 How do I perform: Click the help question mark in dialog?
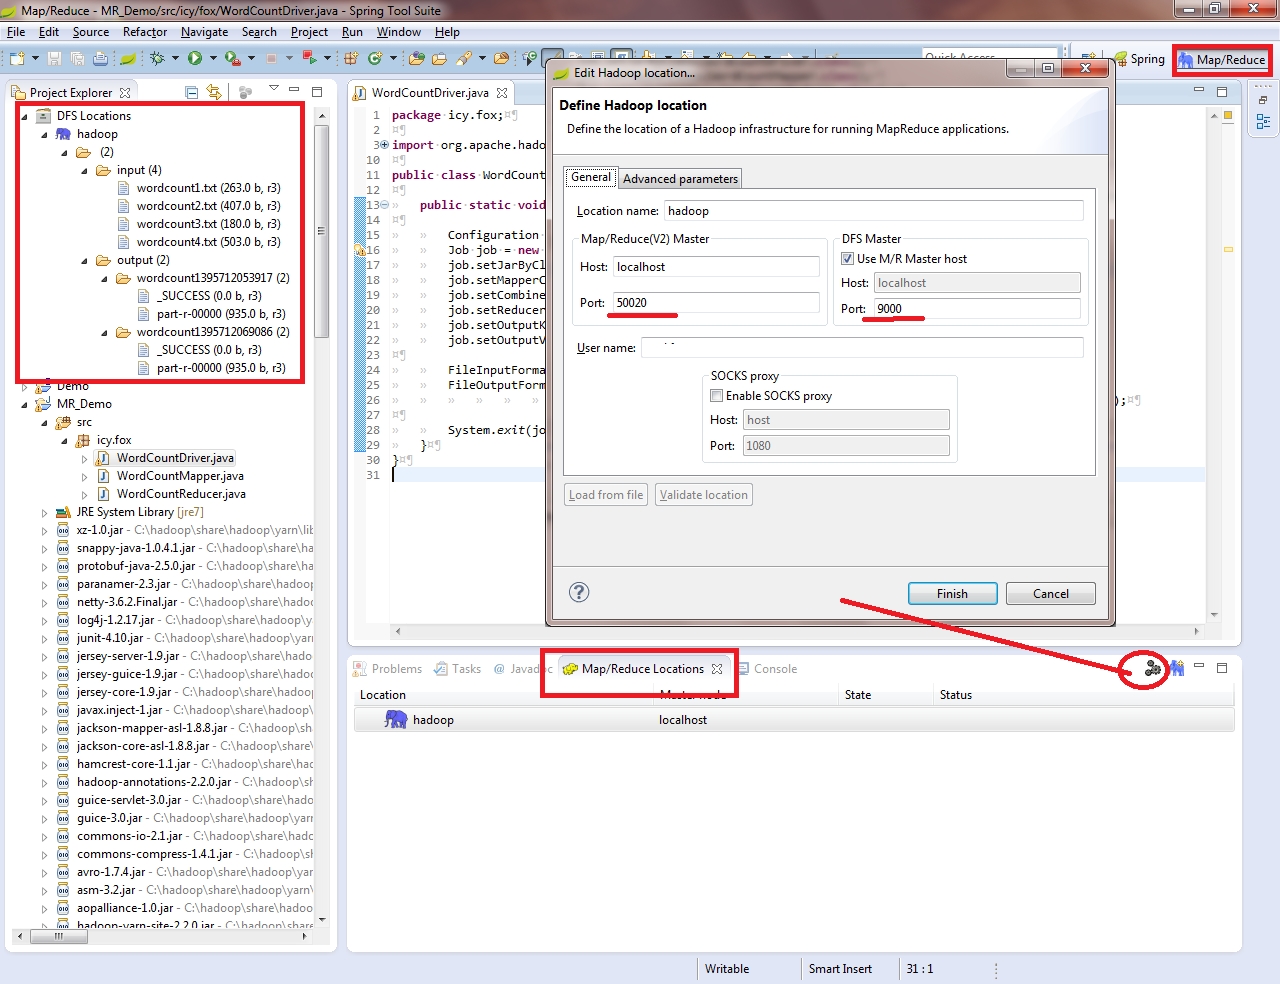579,592
